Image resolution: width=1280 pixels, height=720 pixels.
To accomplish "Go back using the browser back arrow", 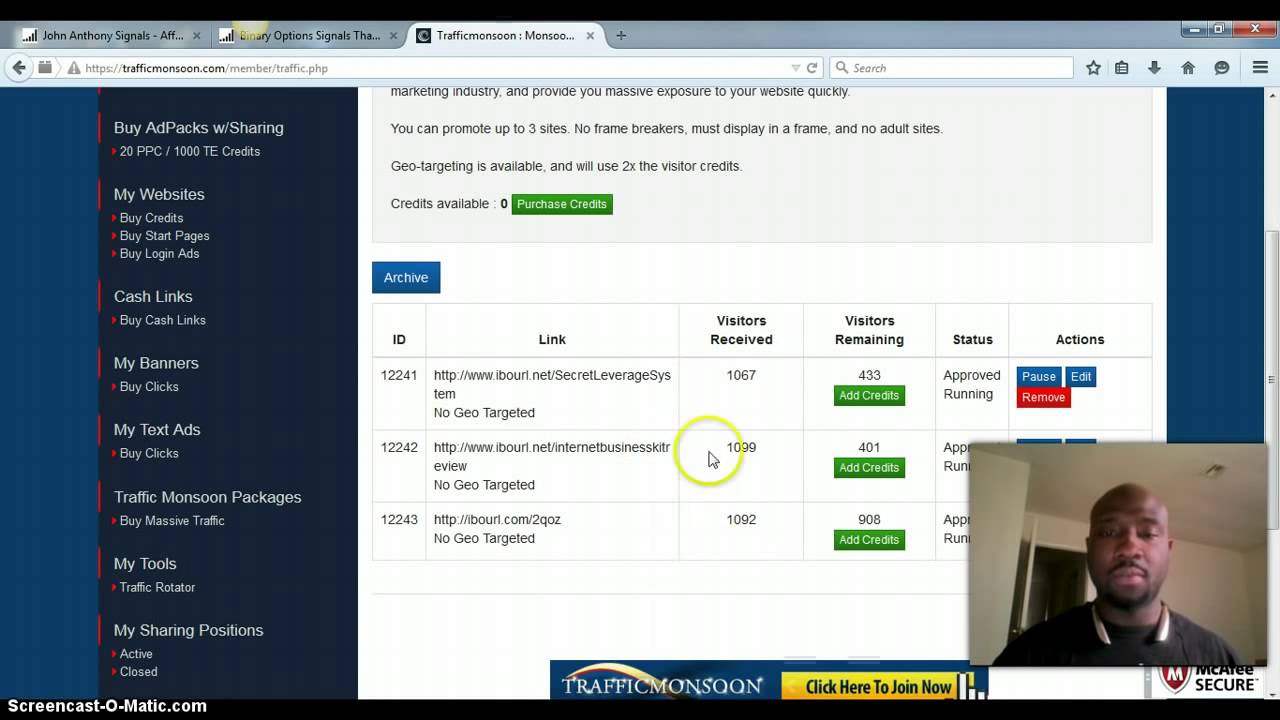I will point(19,68).
